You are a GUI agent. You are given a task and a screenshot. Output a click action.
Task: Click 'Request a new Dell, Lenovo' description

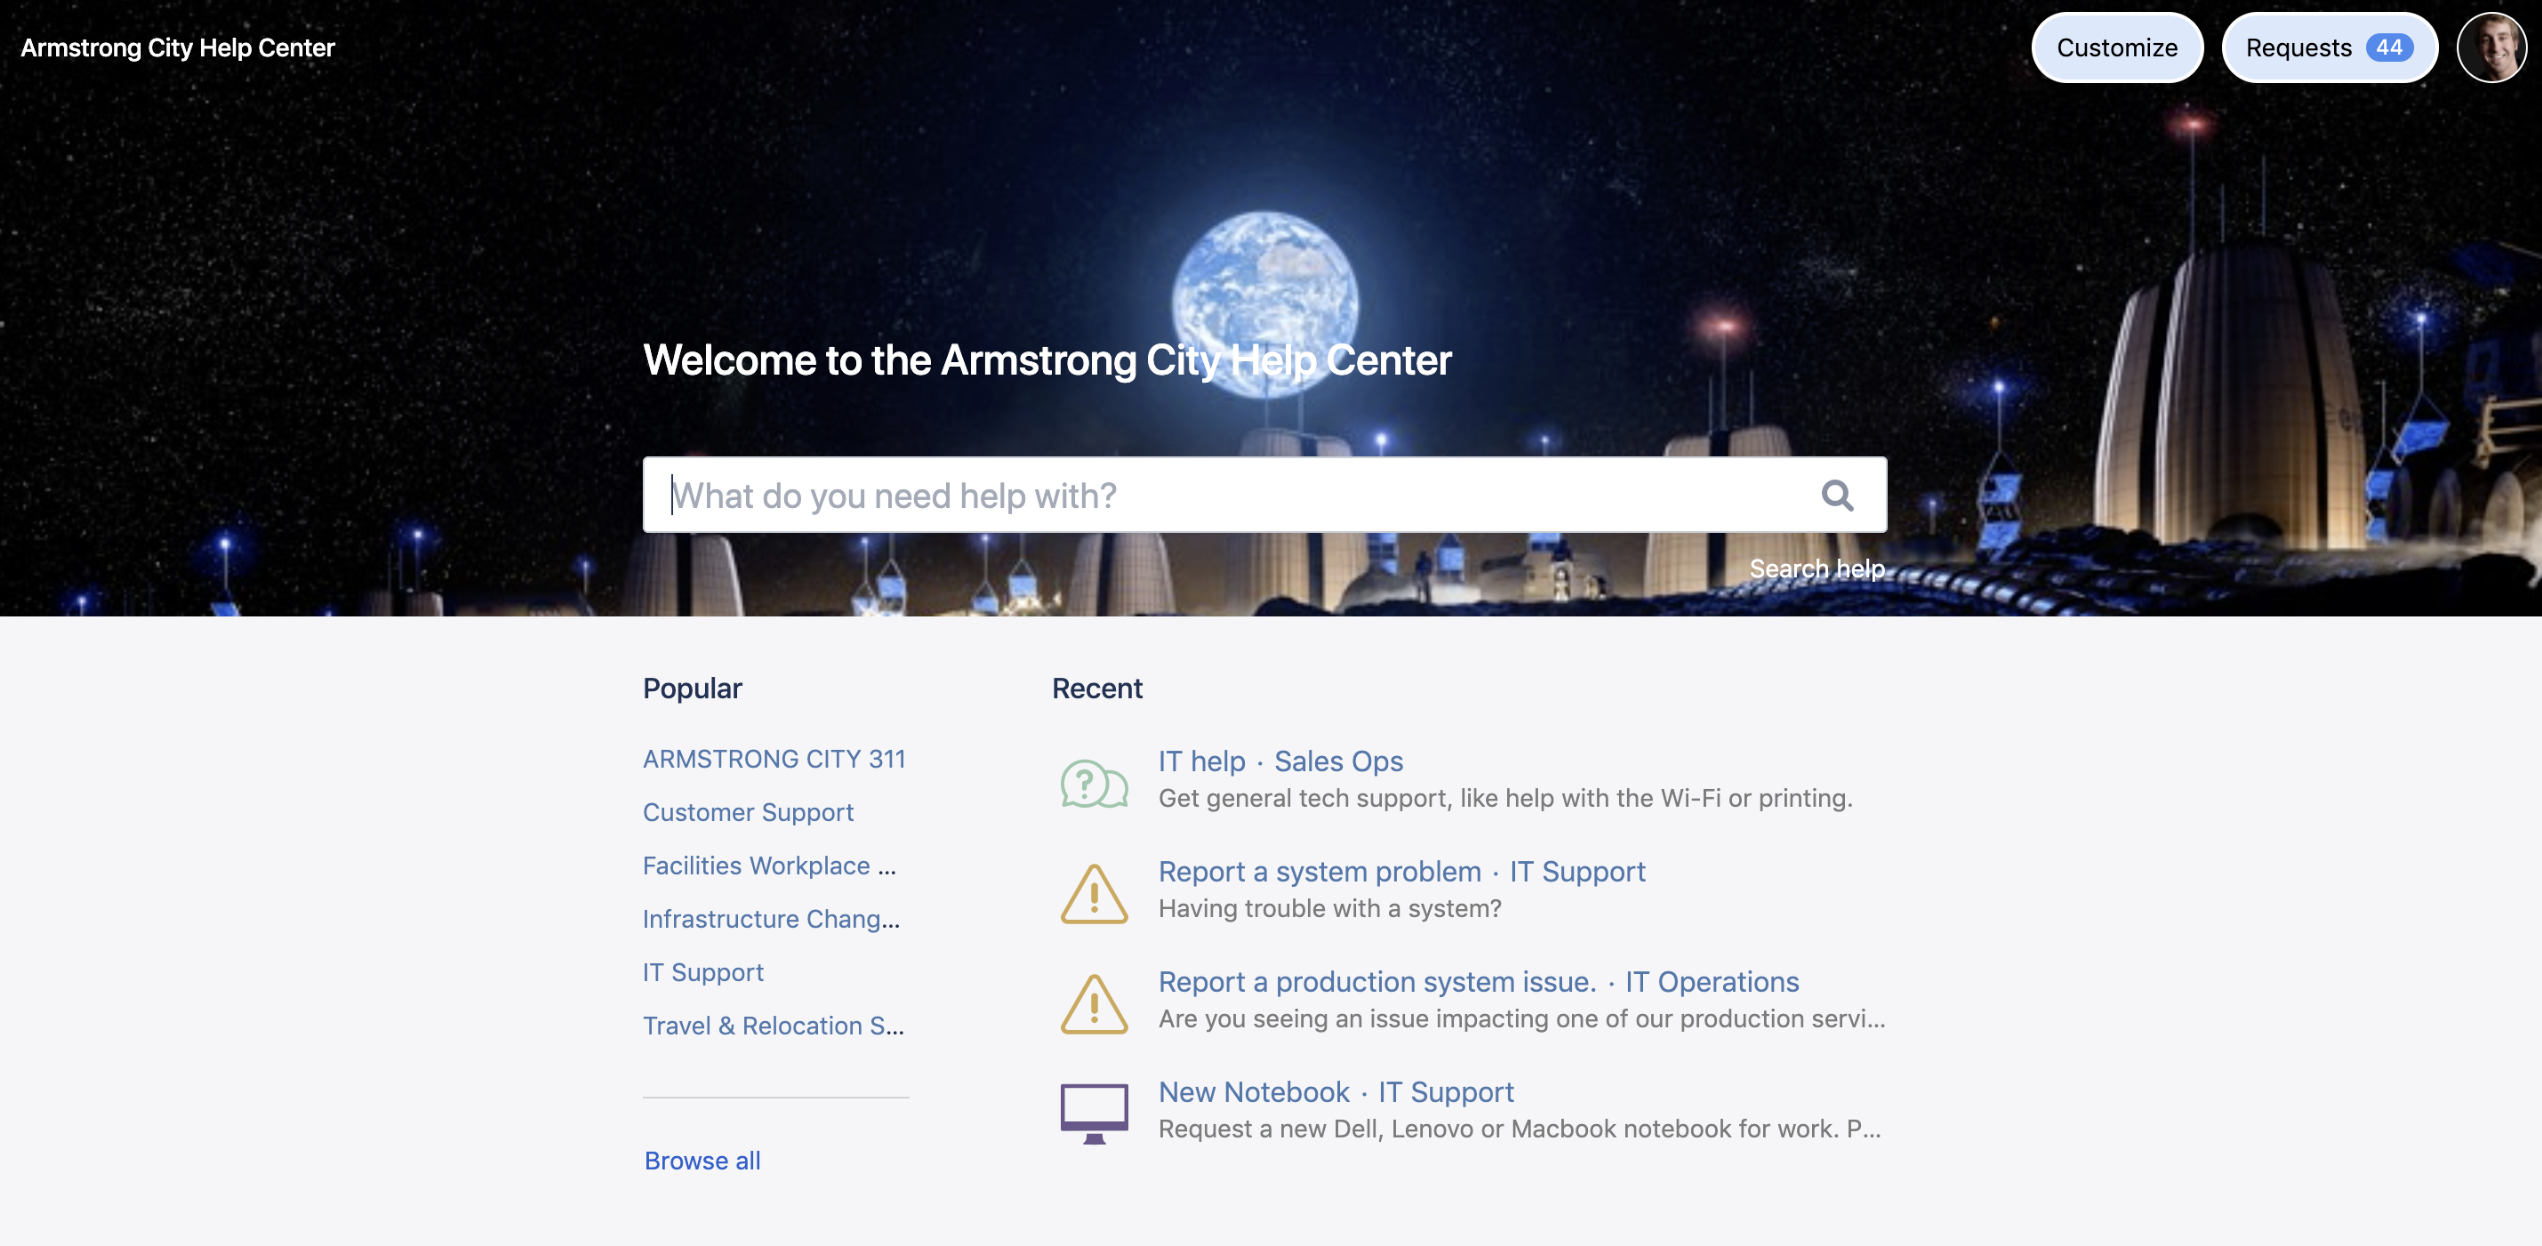tap(1520, 1129)
